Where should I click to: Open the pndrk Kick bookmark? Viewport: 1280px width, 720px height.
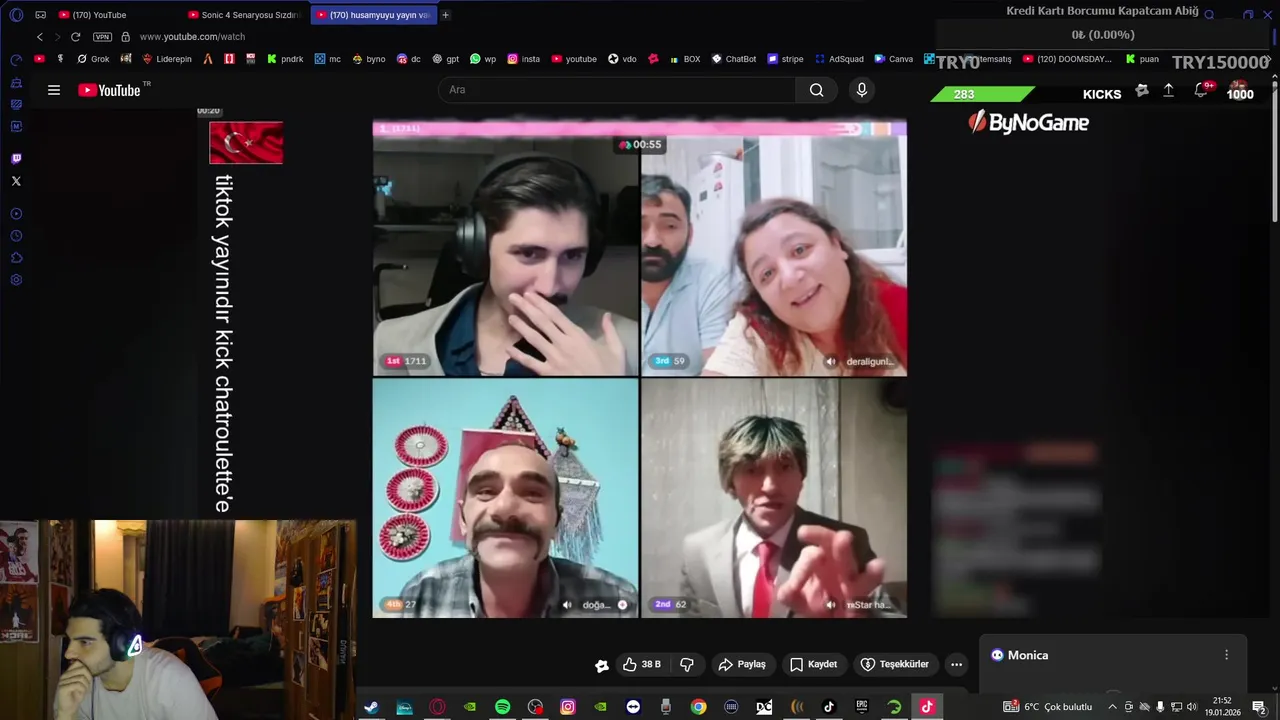[x=285, y=59]
